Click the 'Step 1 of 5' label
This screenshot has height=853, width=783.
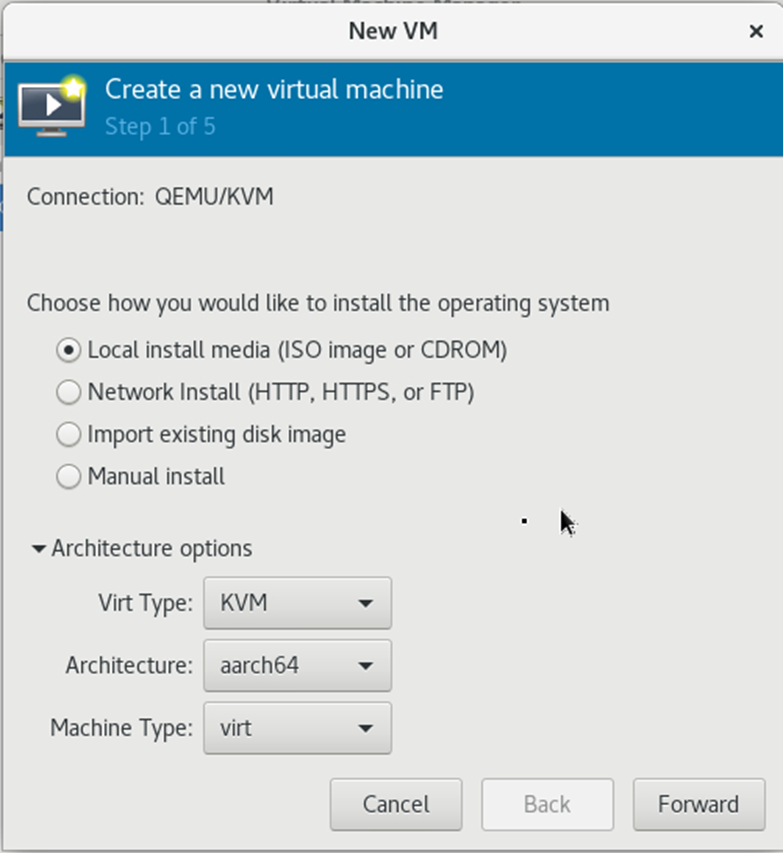160,127
